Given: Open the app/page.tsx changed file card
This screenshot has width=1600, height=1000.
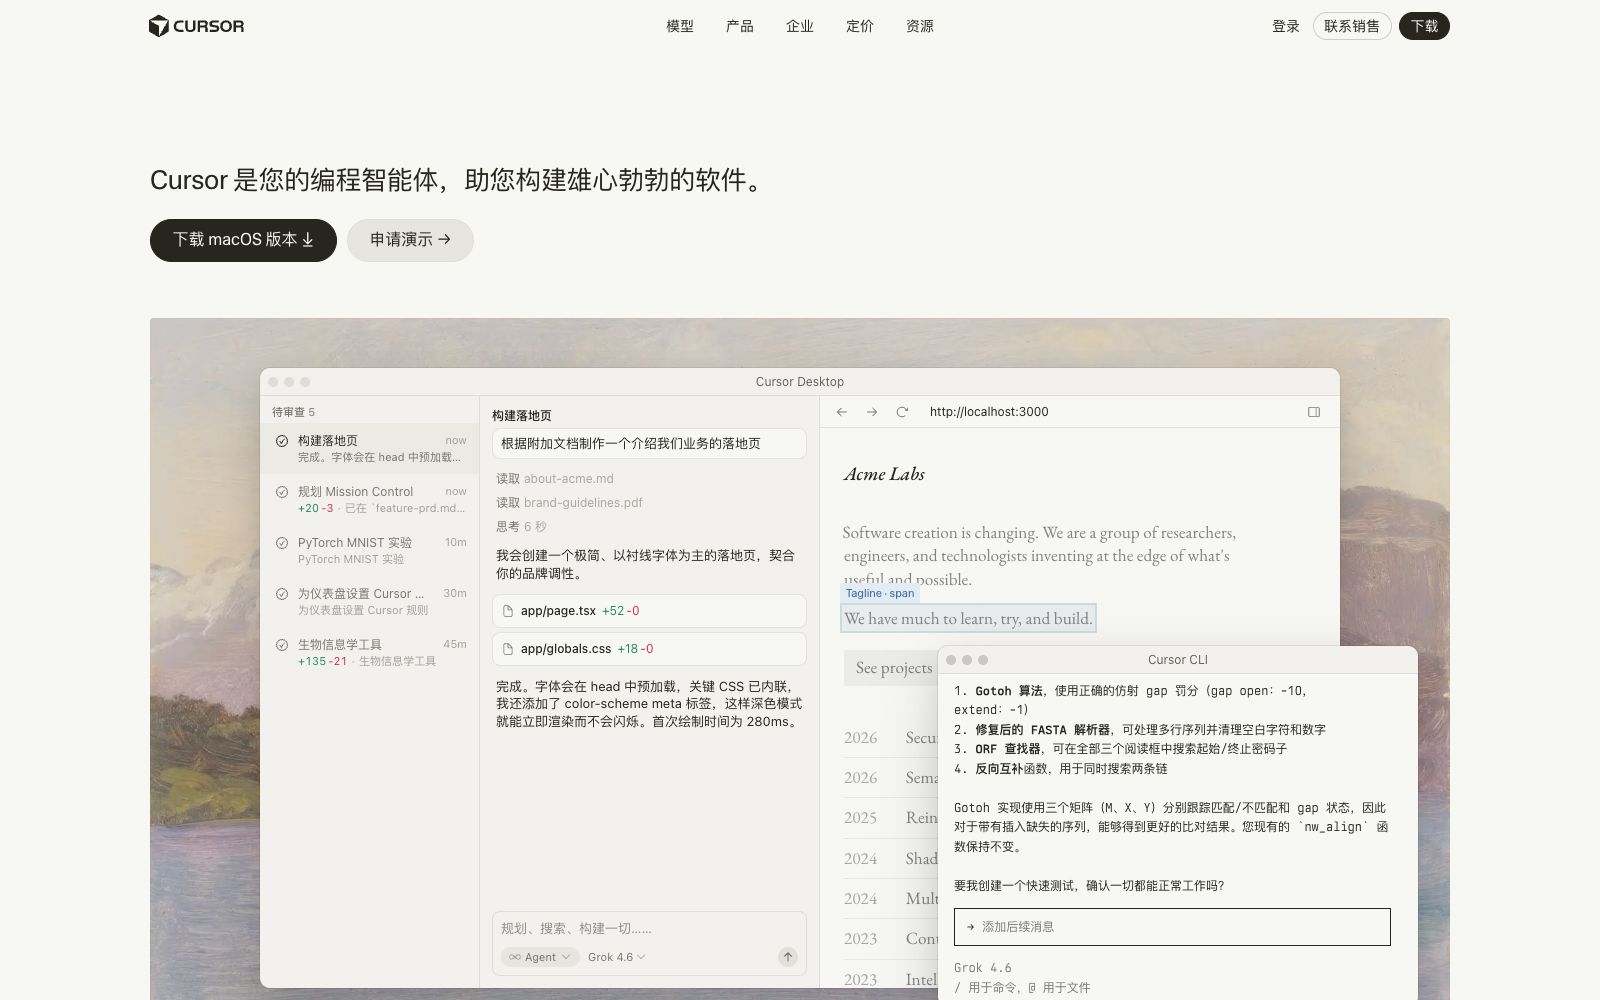Looking at the screenshot, I should pyautogui.click(x=649, y=611).
